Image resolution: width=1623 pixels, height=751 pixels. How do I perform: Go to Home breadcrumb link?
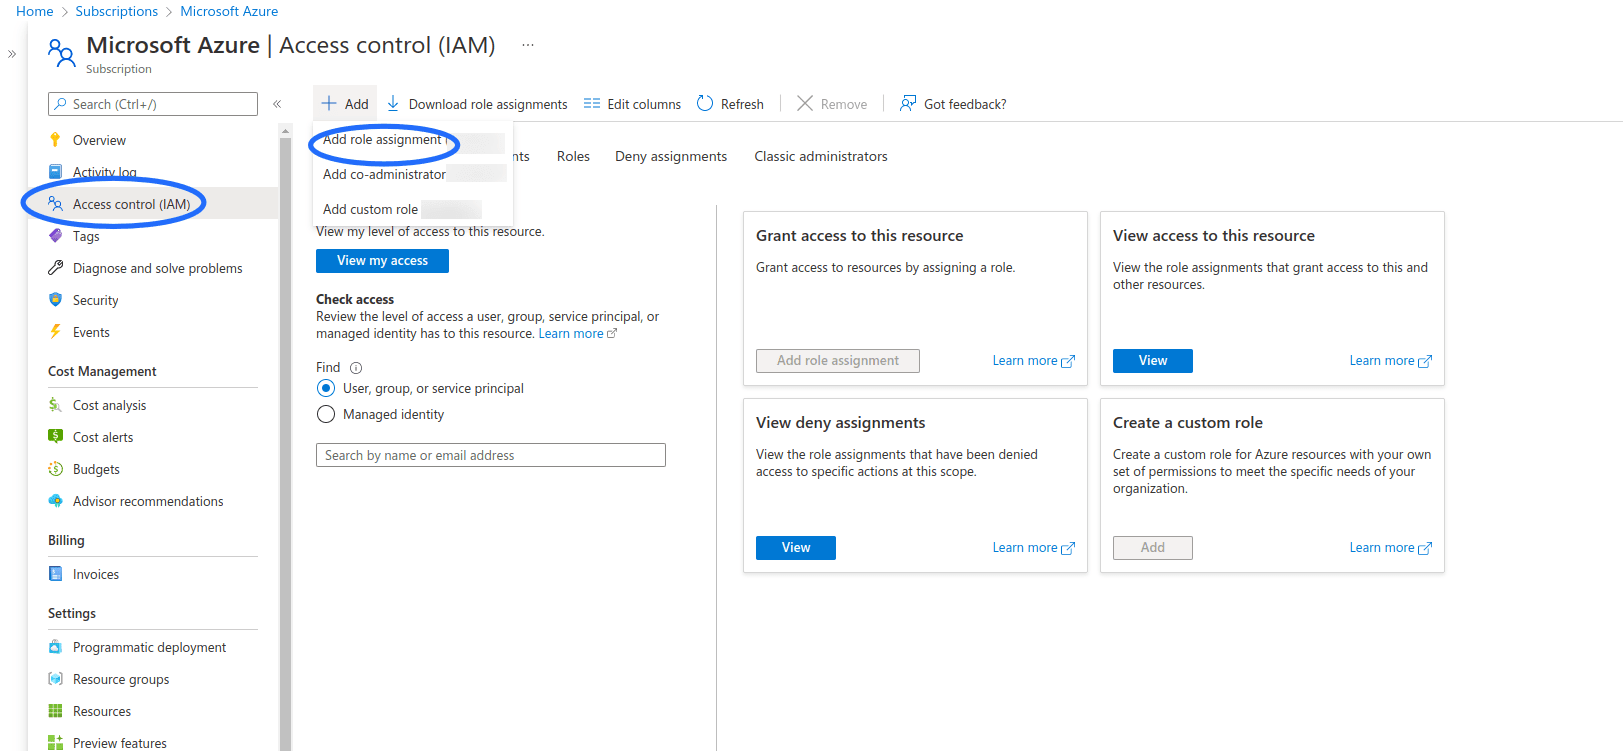35,11
